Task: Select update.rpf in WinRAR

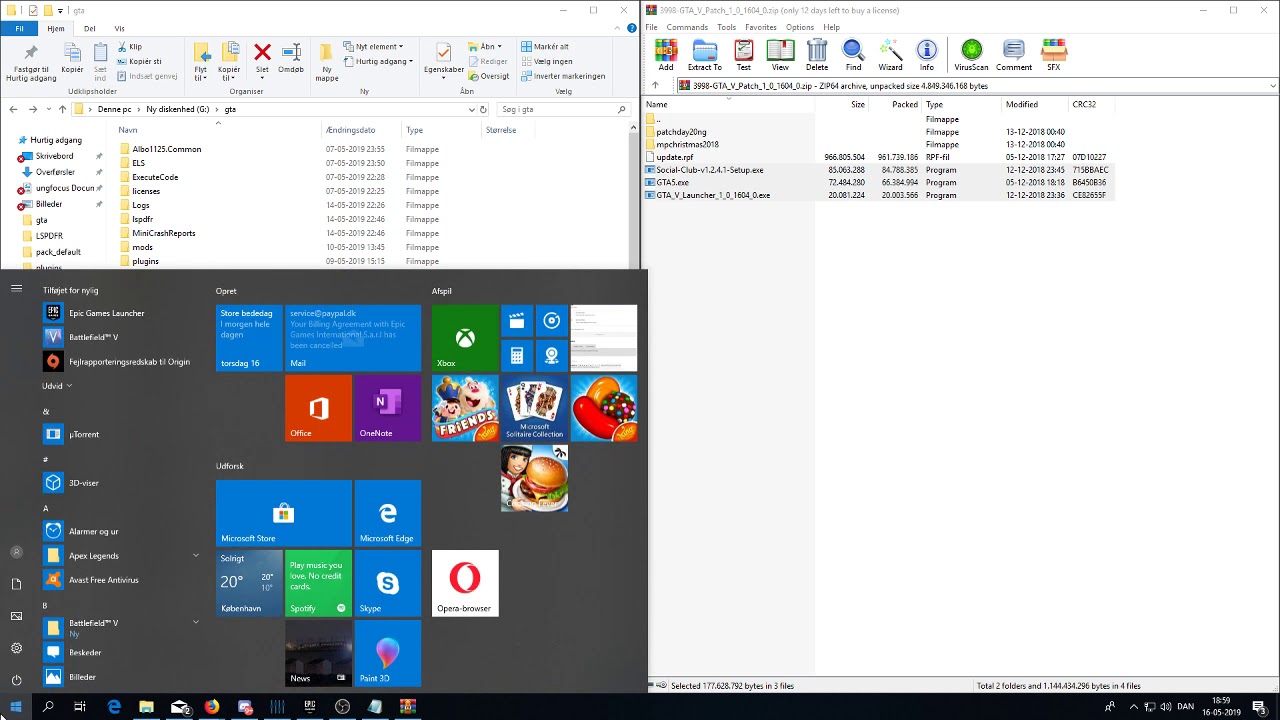Action: pos(675,157)
